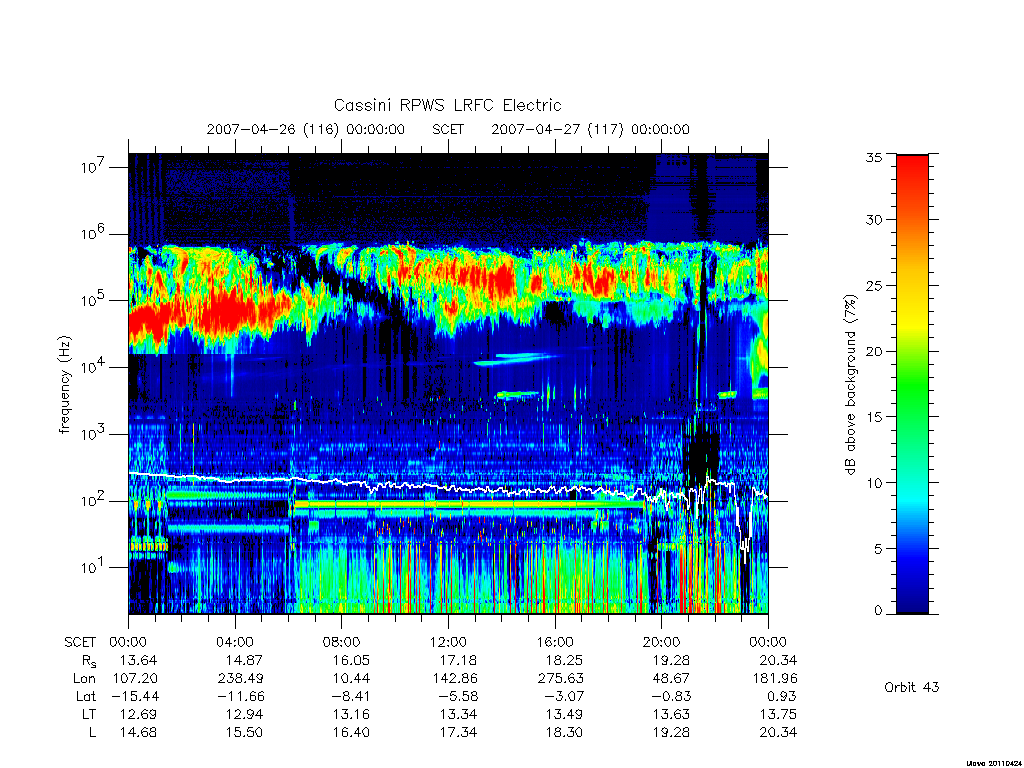This screenshot has width=1024, height=768.
Task: Click the 'Cassini RPWS LRFC Electric' title
Action: tap(447, 105)
